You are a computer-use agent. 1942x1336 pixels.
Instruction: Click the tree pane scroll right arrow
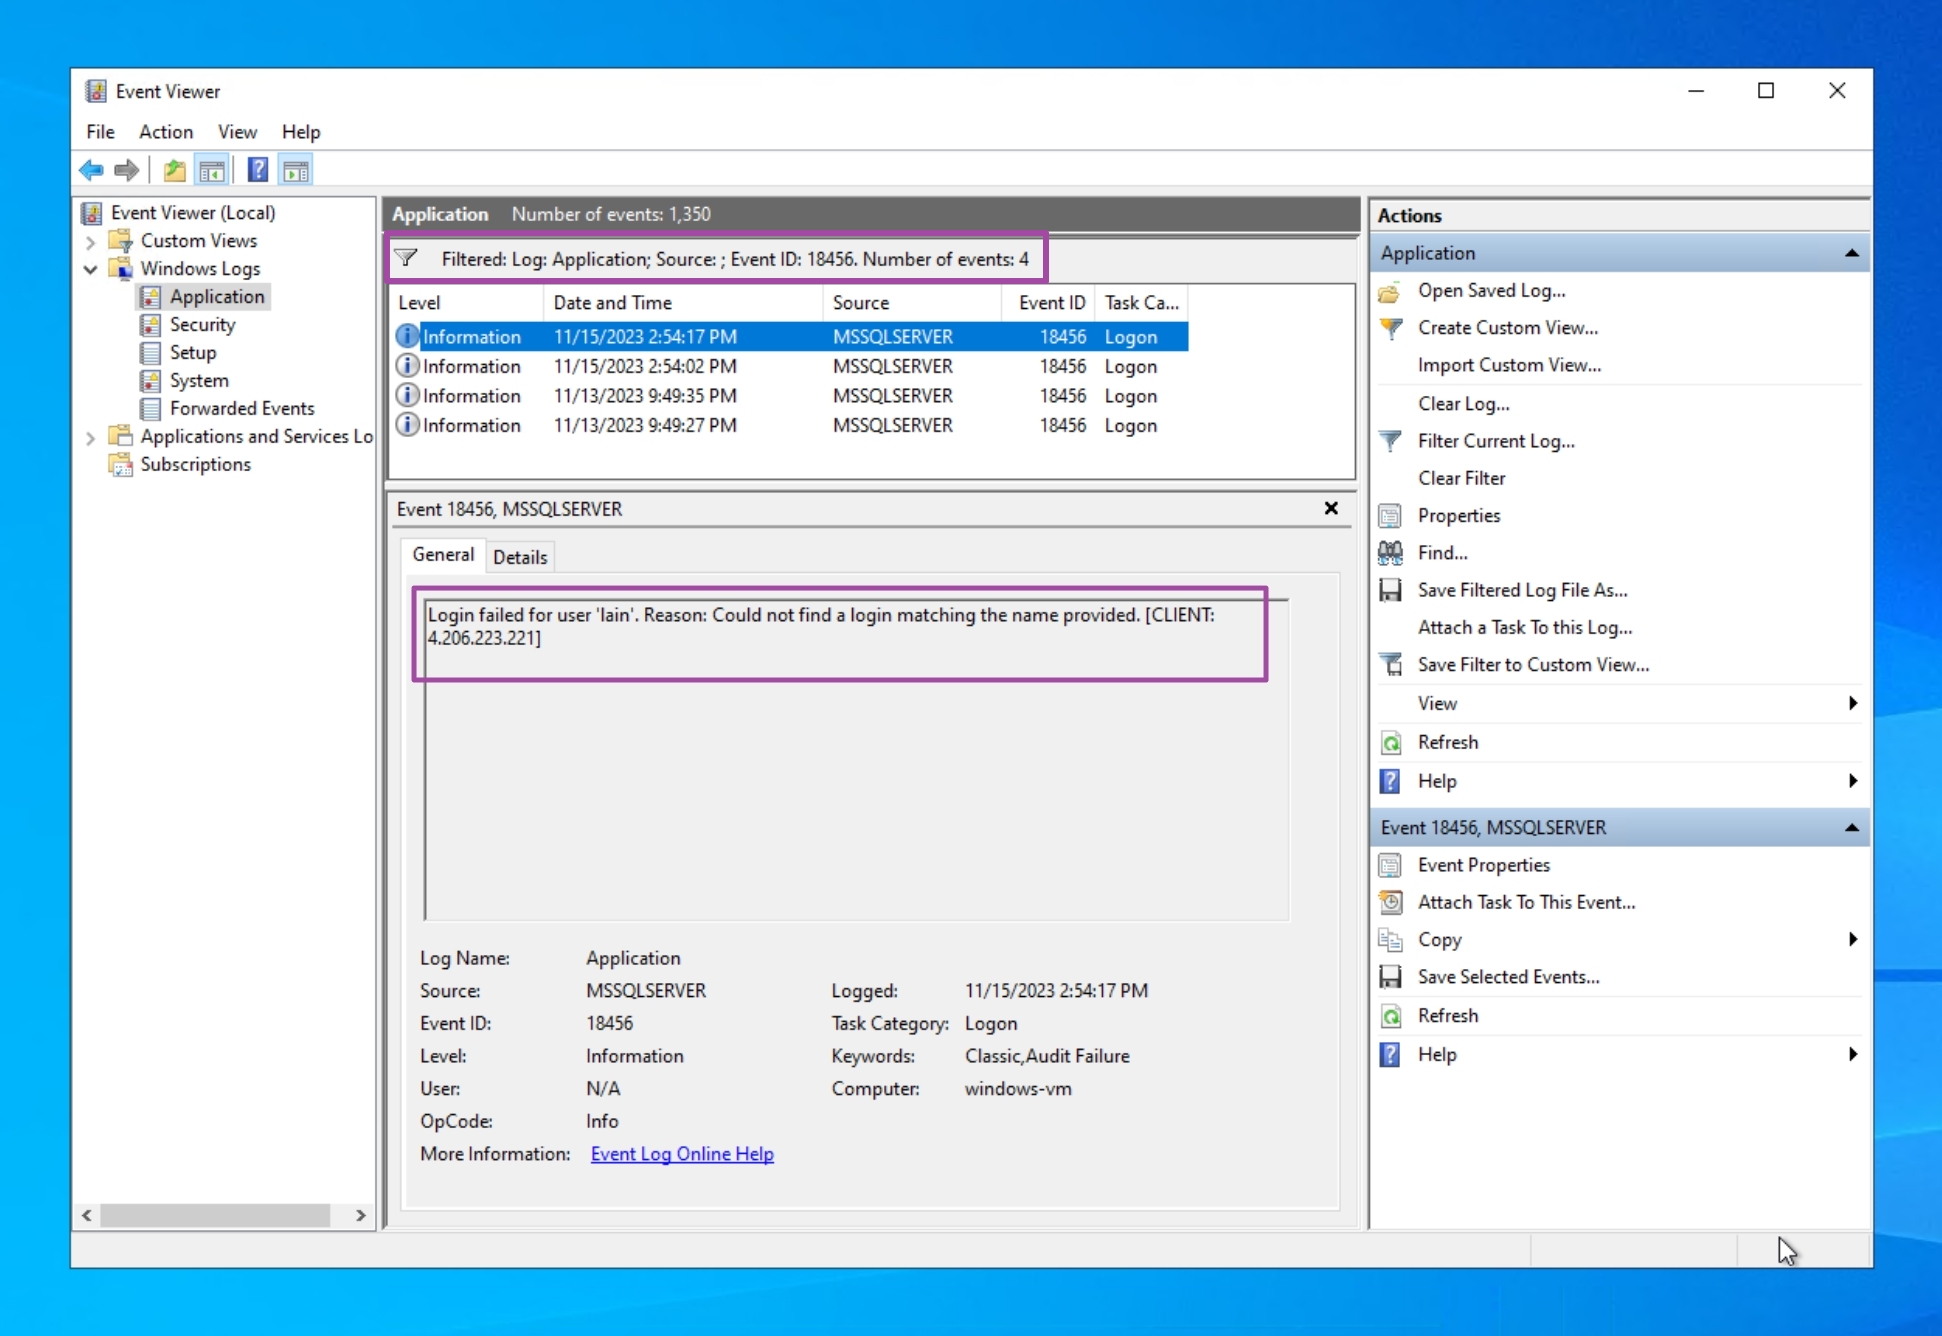point(361,1216)
